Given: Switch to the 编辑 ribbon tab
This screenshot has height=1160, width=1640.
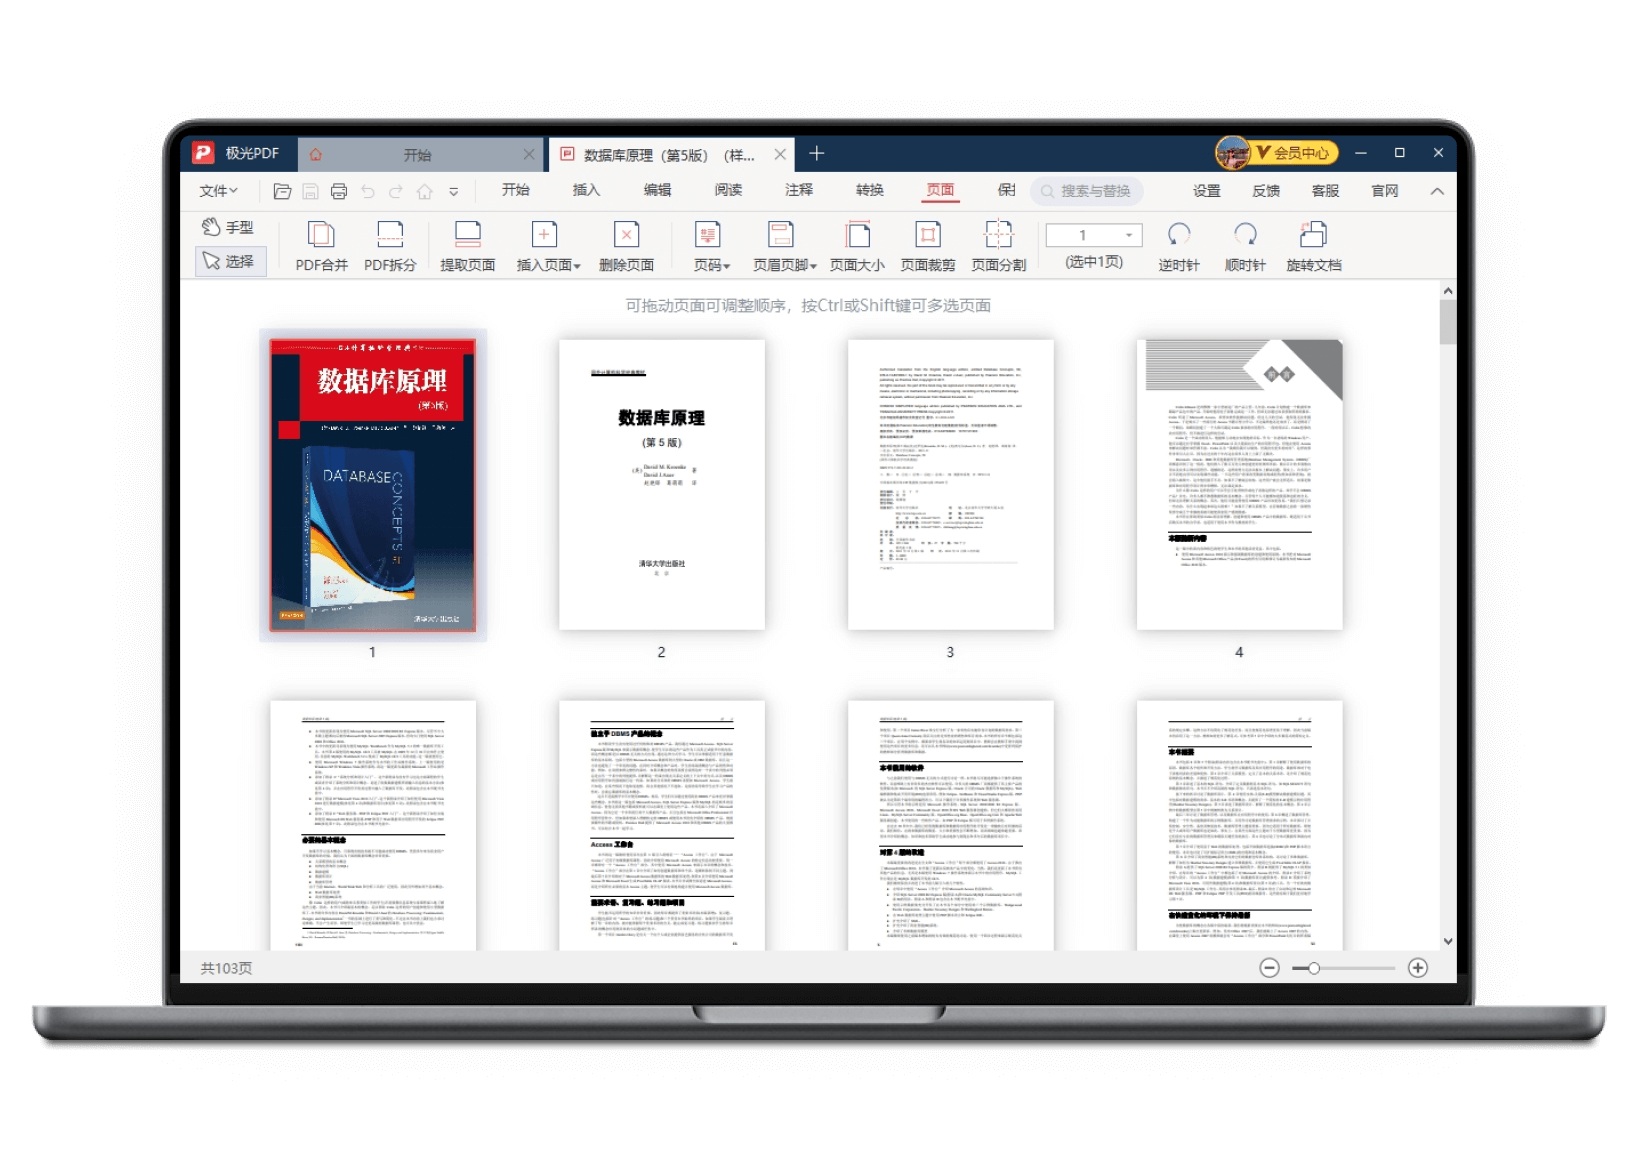Looking at the screenshot, I should pos(657,190).
